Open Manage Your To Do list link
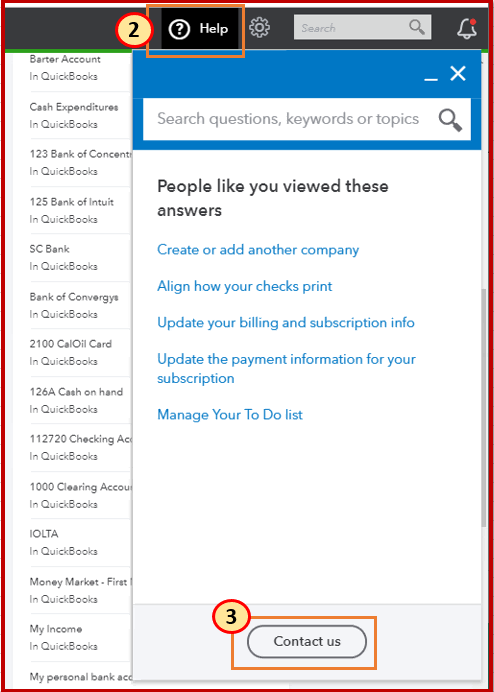The width and height of the screenshot is (494, 692). [x=230, y=415]
